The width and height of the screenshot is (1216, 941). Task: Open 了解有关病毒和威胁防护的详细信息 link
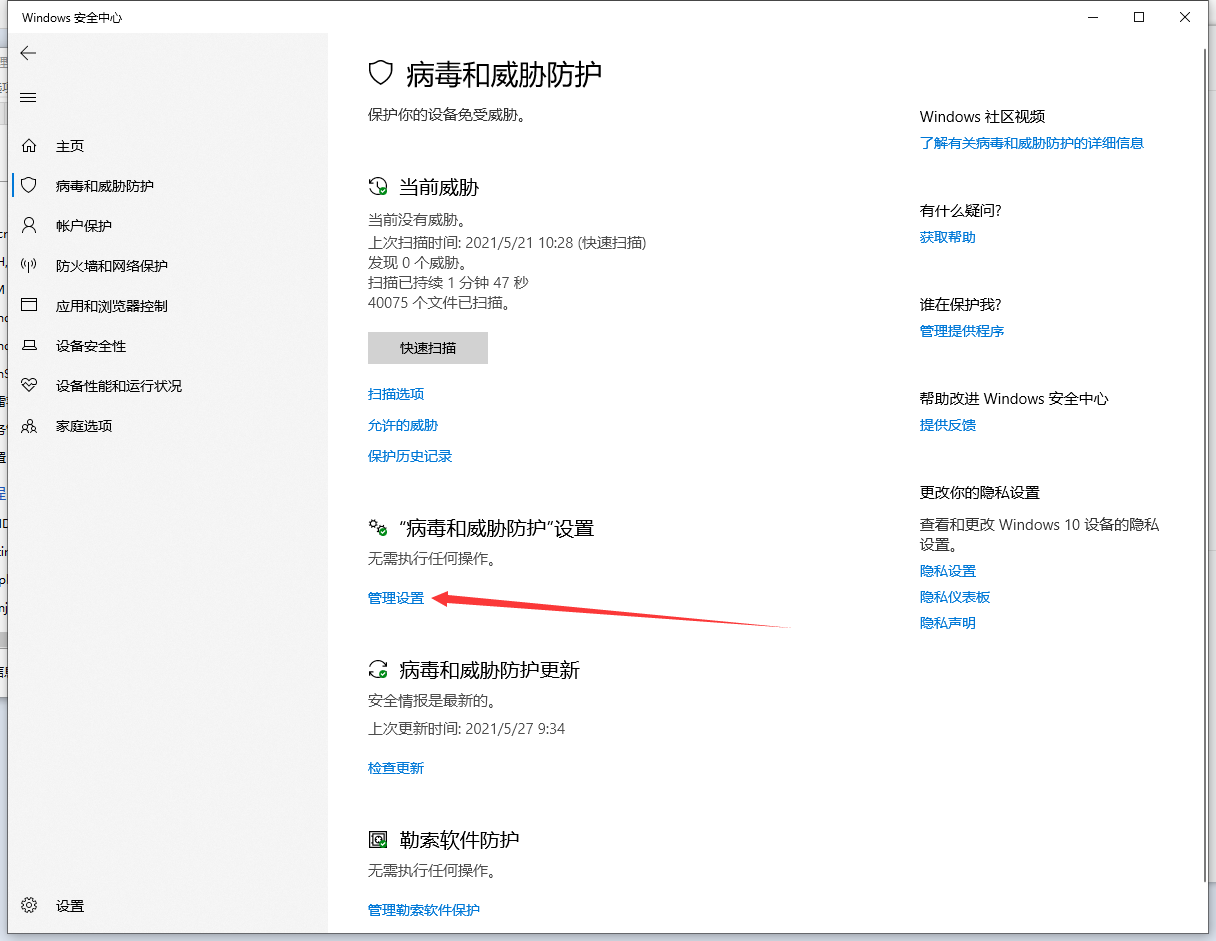(x=1032, y=143)
